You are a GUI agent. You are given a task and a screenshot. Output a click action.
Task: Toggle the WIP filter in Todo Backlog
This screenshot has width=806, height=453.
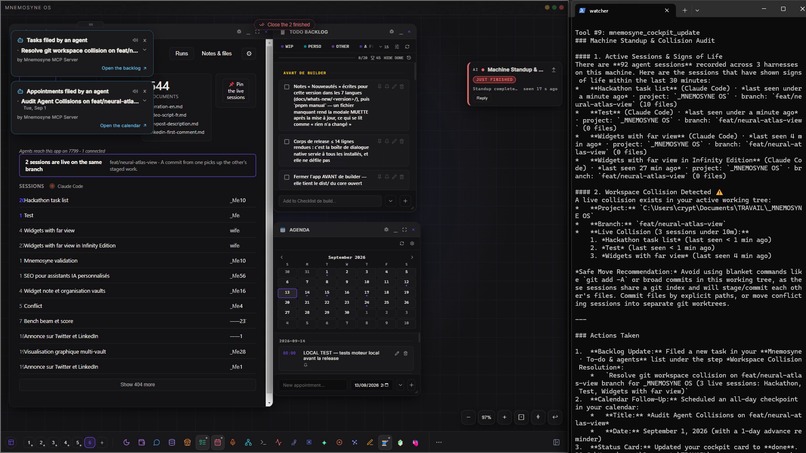[x=288, y=46]
